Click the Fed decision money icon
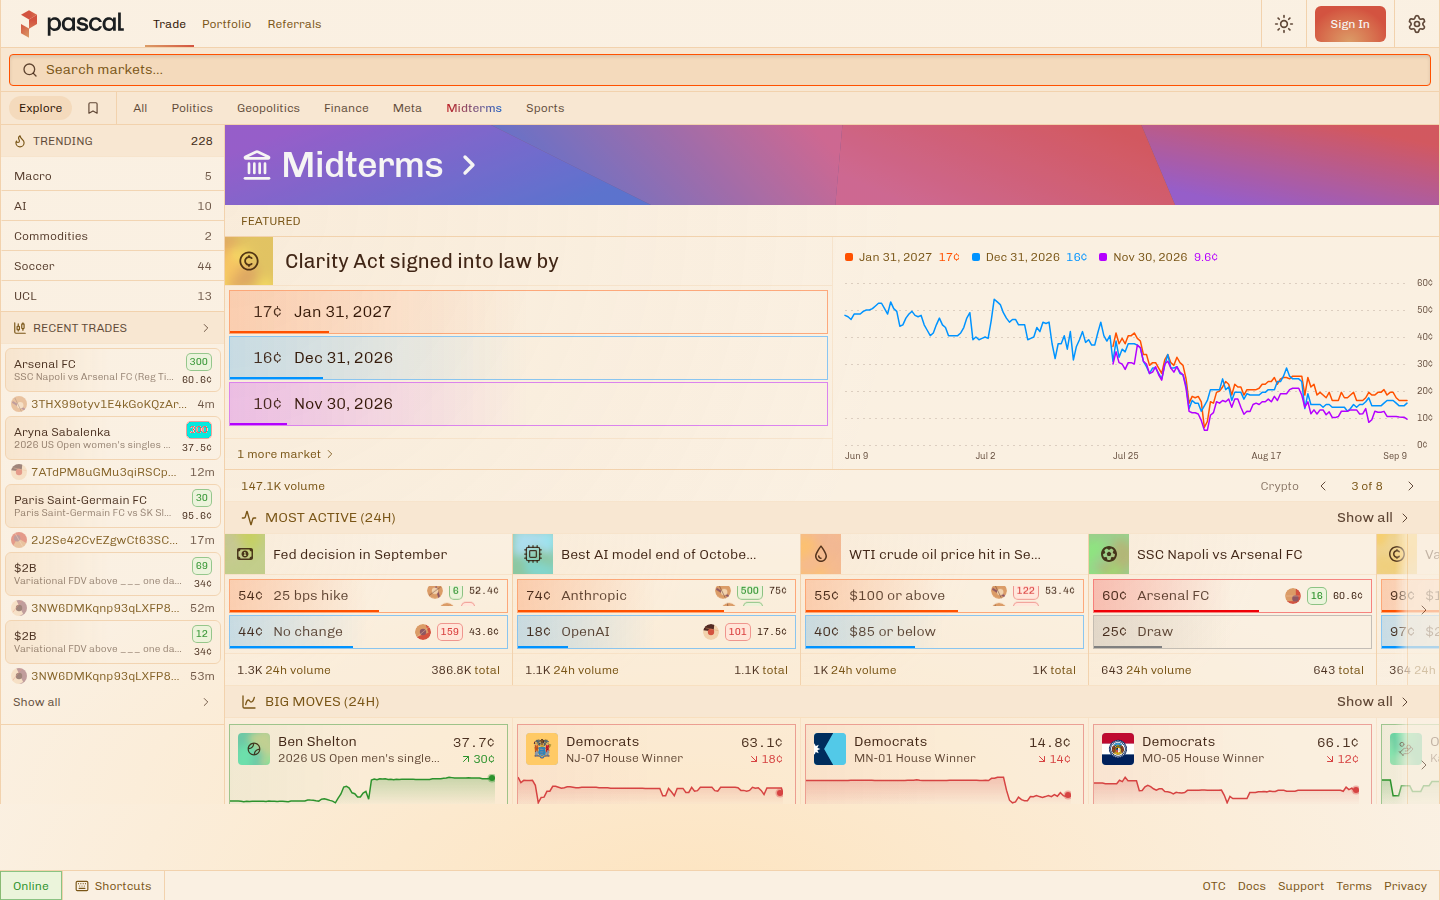 [x=245, y=554]
